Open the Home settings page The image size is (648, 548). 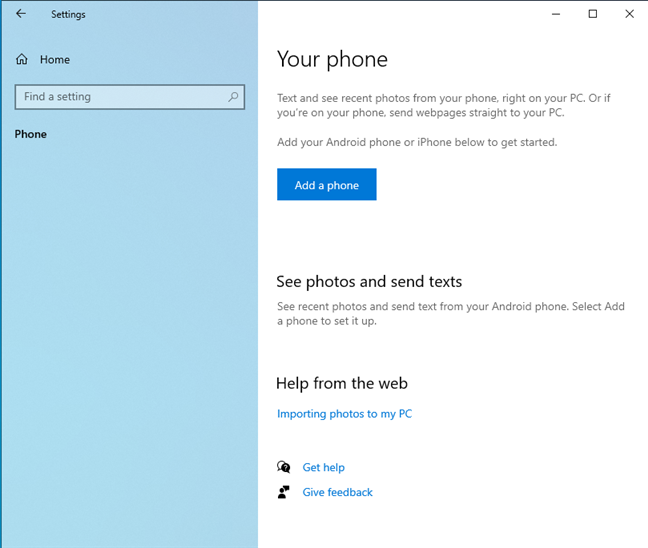pos(43,60)
